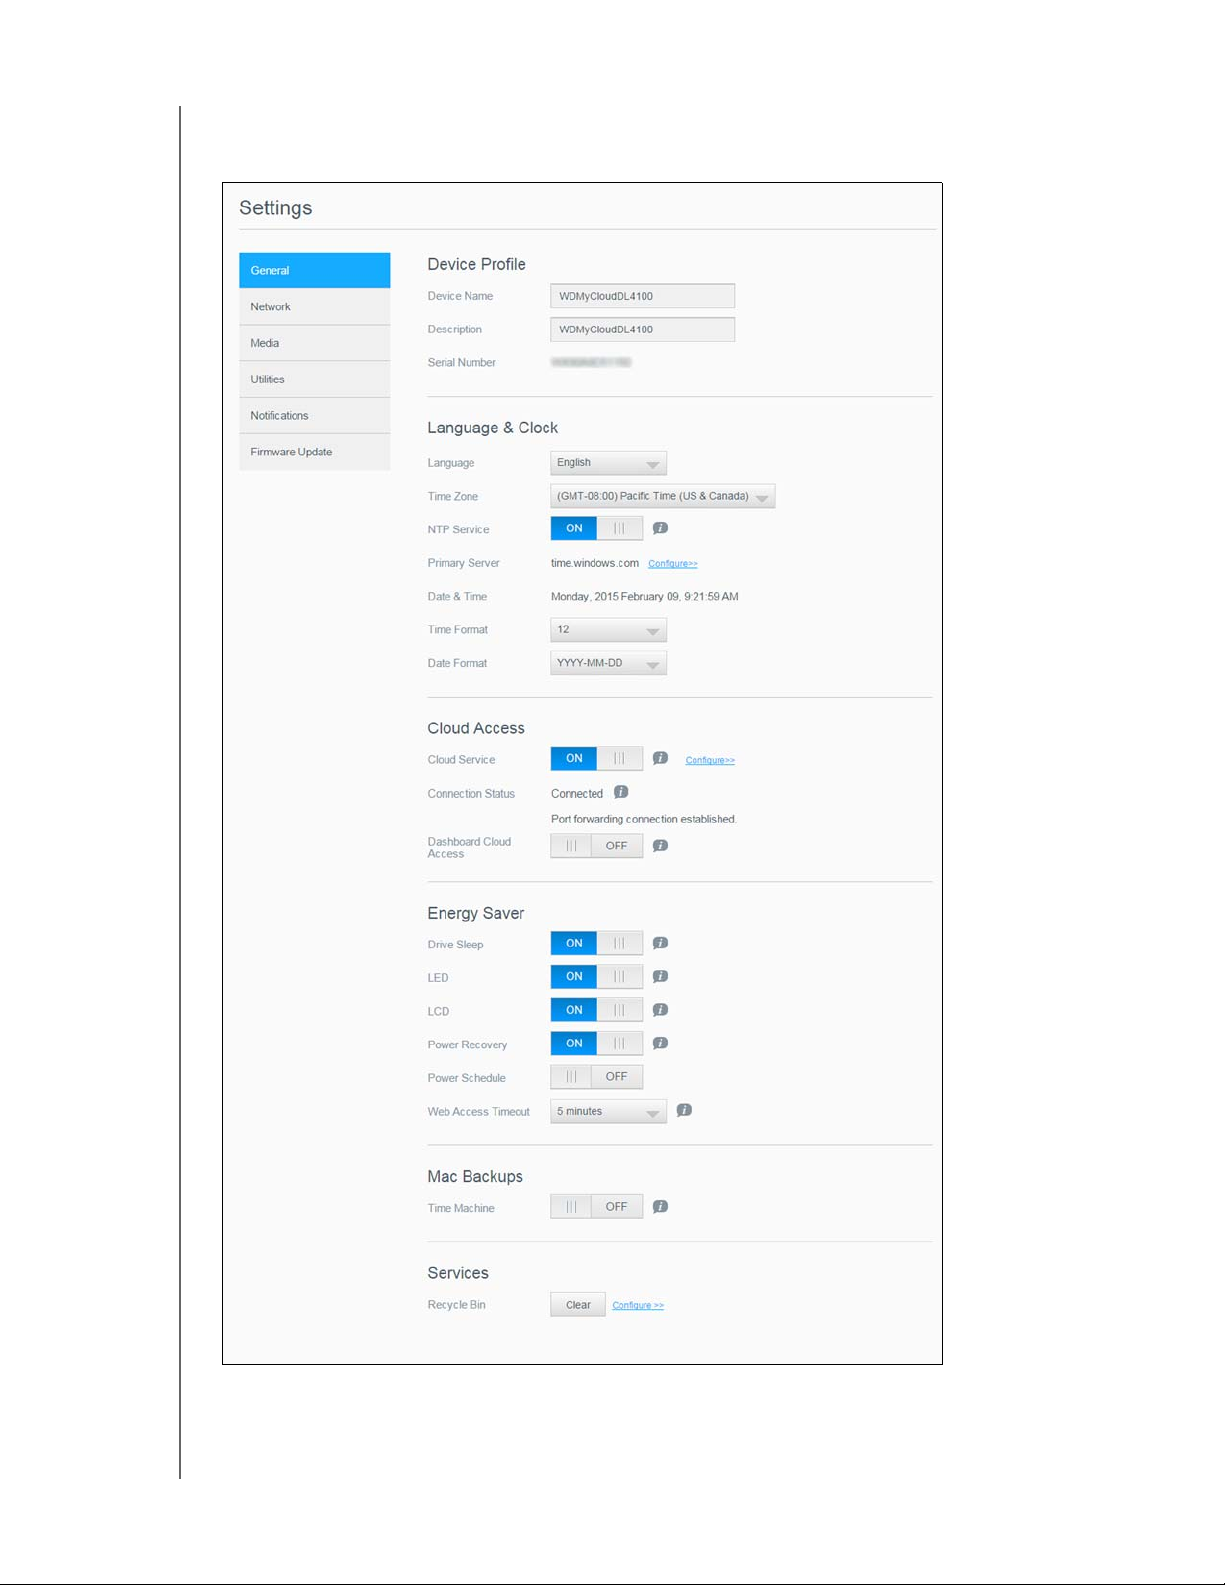Open Notifications settings tab

pos(315,415)
